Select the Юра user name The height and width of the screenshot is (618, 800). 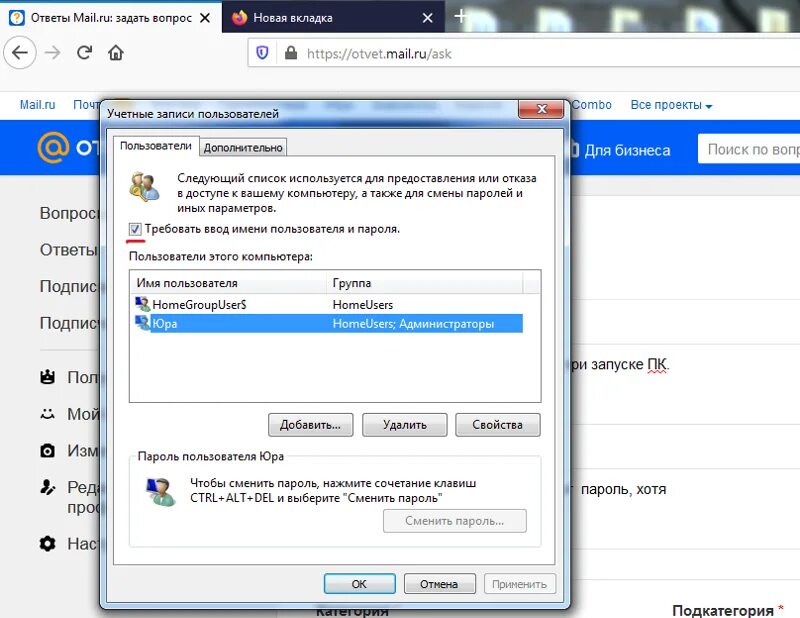165,324
